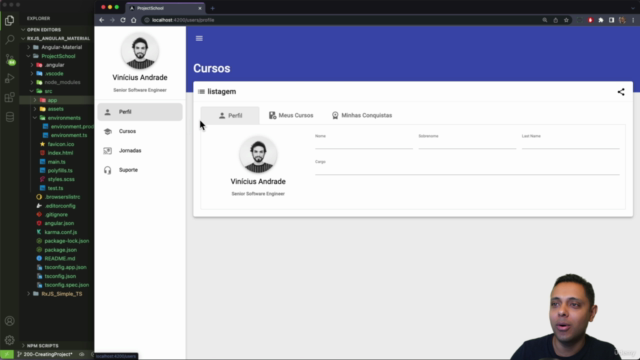640x360 pixels.
Task: Click the browser forward arrow
Action: click(112, 20)
